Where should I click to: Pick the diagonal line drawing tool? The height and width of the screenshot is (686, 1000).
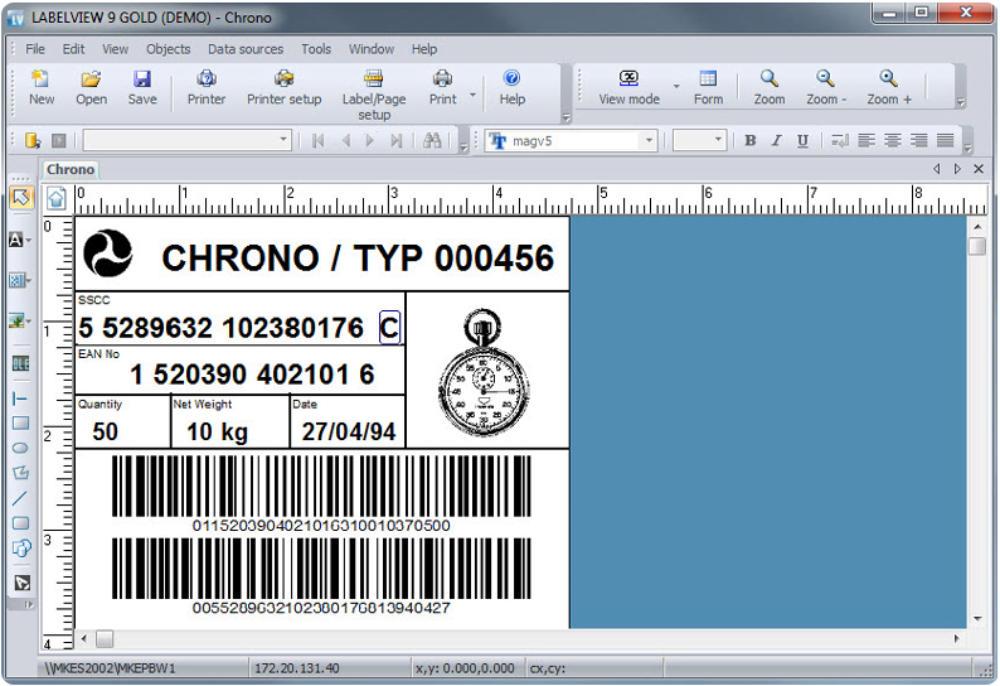coord(20,497)
